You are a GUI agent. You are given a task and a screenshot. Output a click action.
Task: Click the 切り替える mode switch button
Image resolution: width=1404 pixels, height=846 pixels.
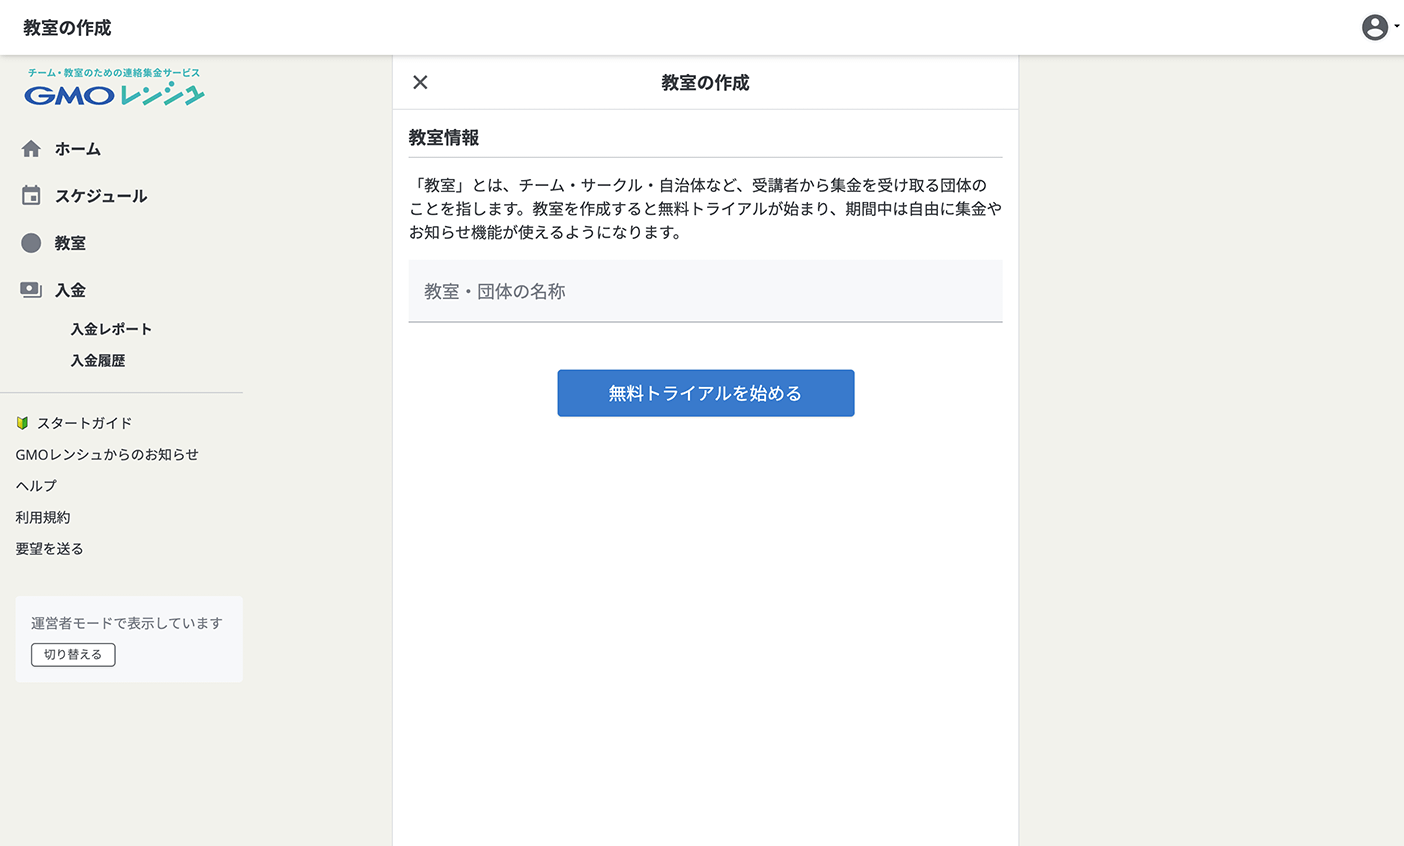click(73, 655)
